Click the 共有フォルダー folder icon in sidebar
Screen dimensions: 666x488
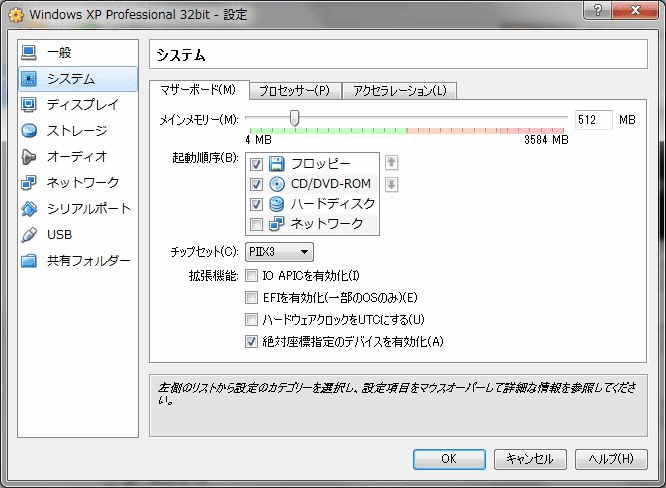point(28,260)
